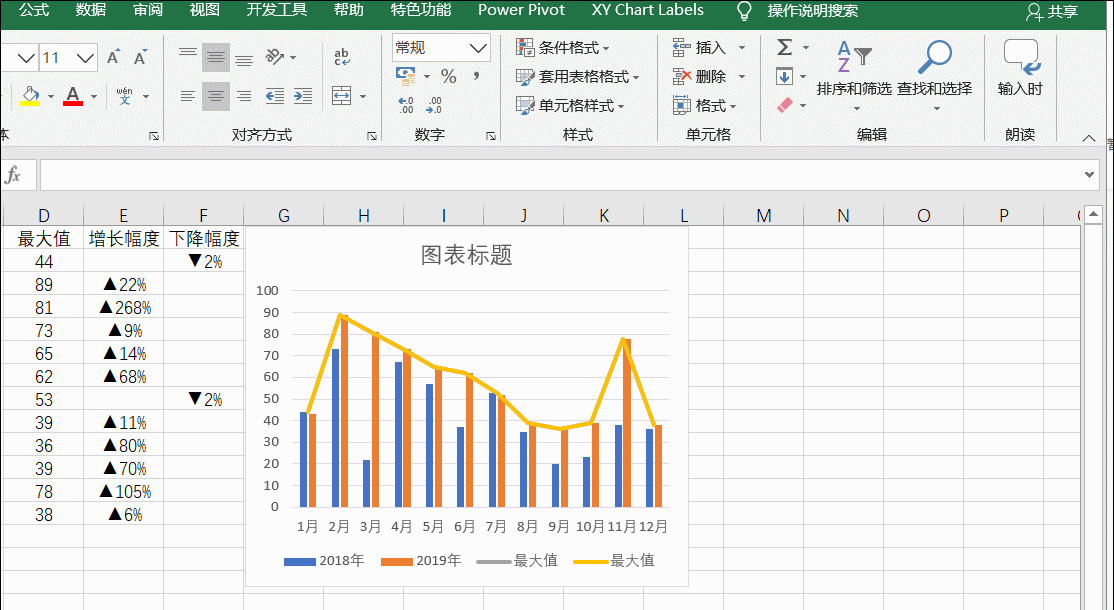
Task: Expand the 删除 dropdown arrow
Action: click(x=742, y=76)
